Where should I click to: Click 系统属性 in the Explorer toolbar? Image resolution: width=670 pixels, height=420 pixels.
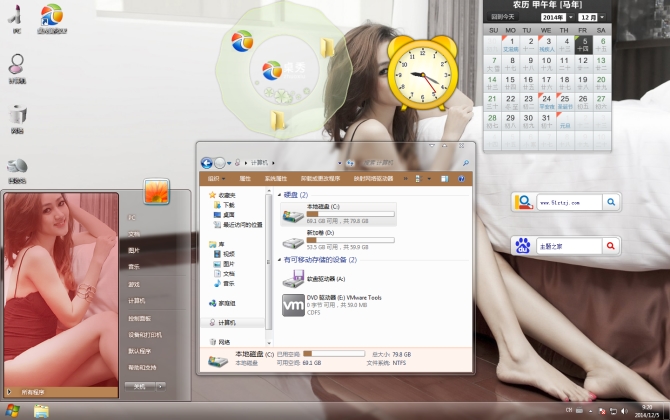click(276, 179)
